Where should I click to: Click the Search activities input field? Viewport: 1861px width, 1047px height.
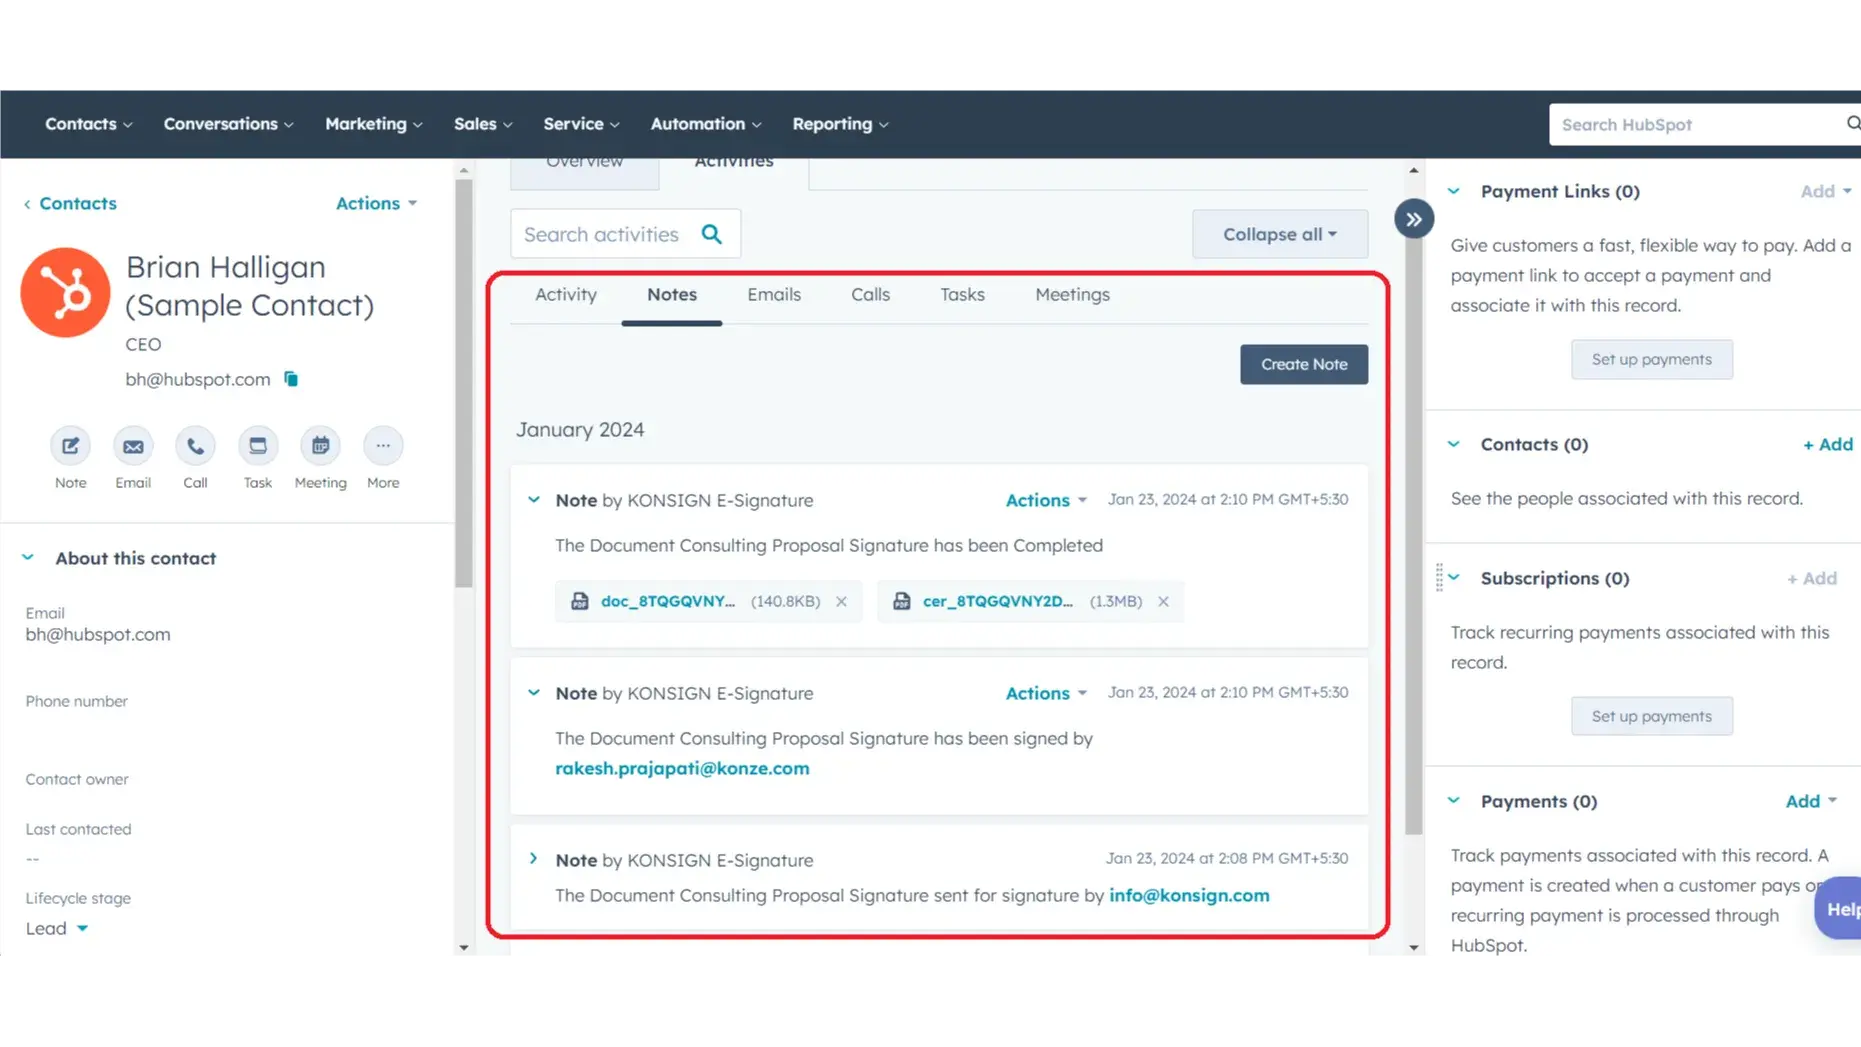(x=625, y=234)
